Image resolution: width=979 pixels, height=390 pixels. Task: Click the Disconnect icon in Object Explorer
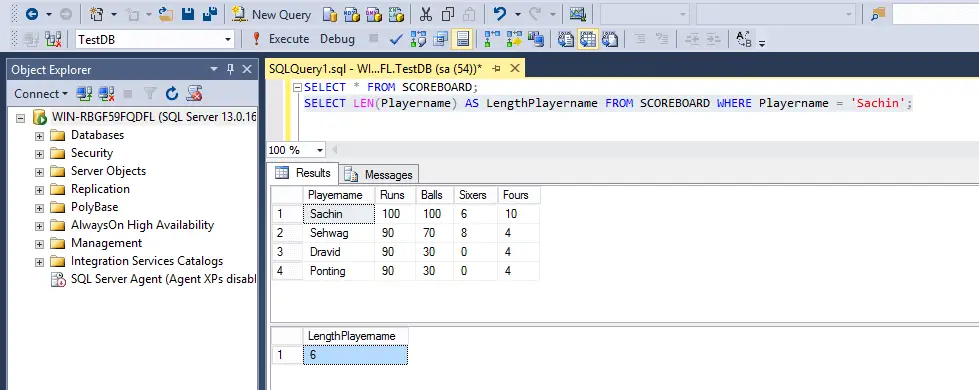point(106,94)
